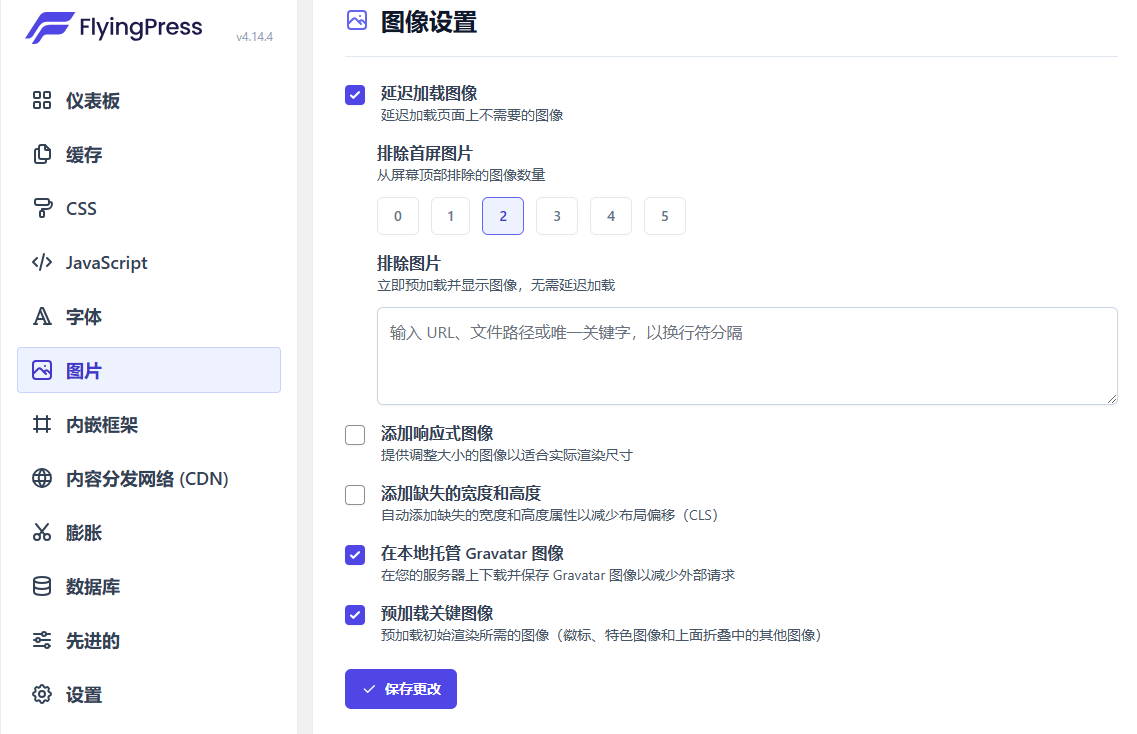The image size is (1137, 734).
Task: Click the 字体 fonts icon
Action: 40,316
